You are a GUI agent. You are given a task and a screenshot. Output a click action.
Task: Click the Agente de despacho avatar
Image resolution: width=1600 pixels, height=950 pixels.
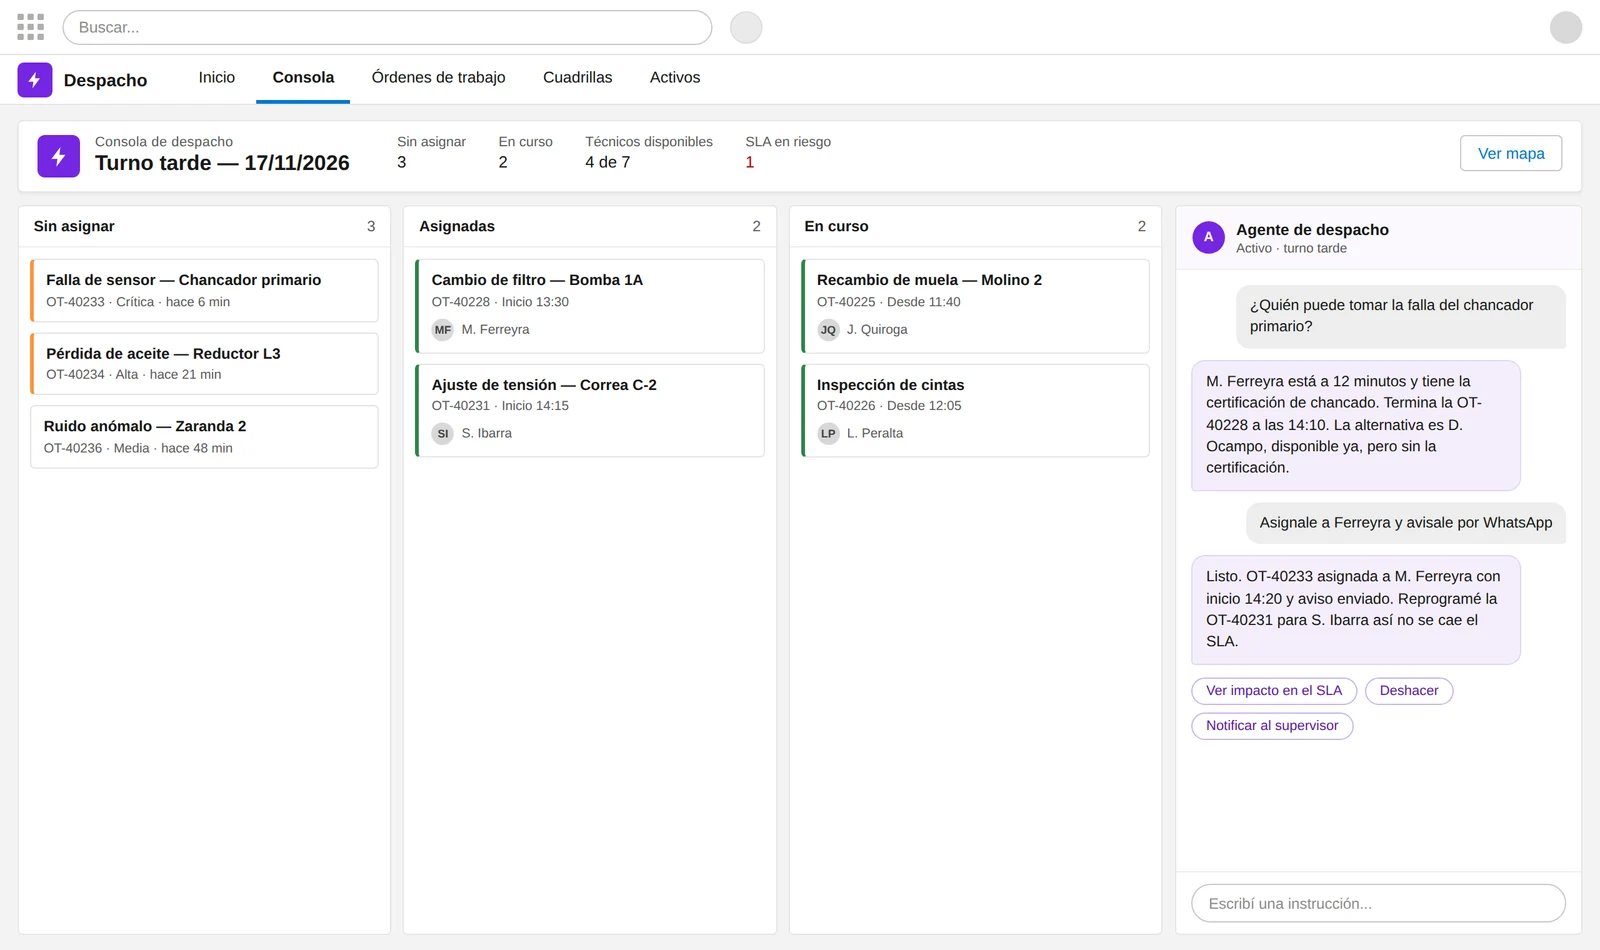(x=1209, y=237)
